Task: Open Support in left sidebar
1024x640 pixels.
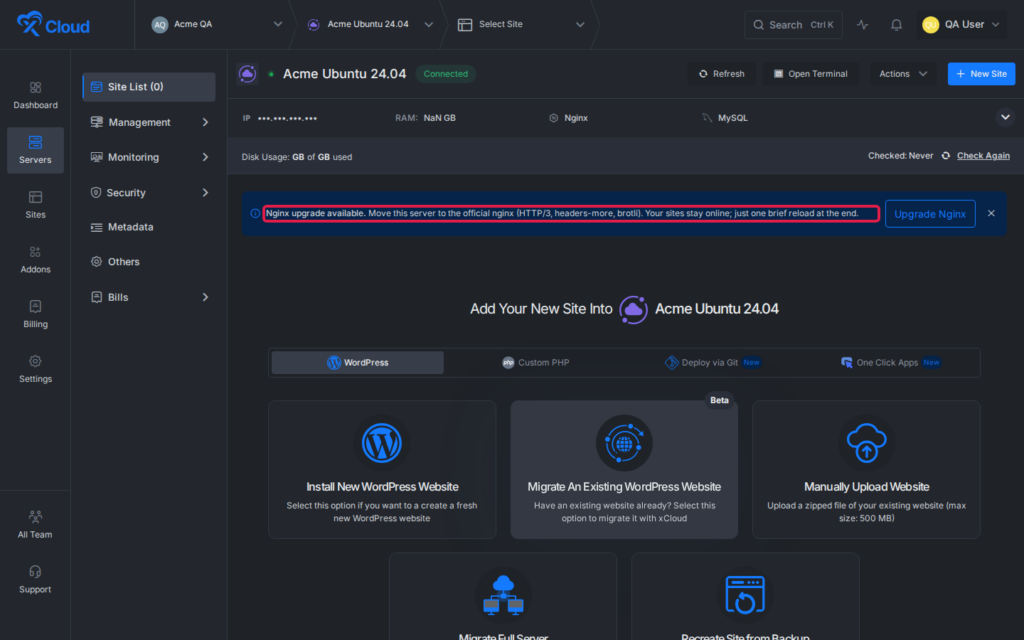Action: (x=35, y=580)
